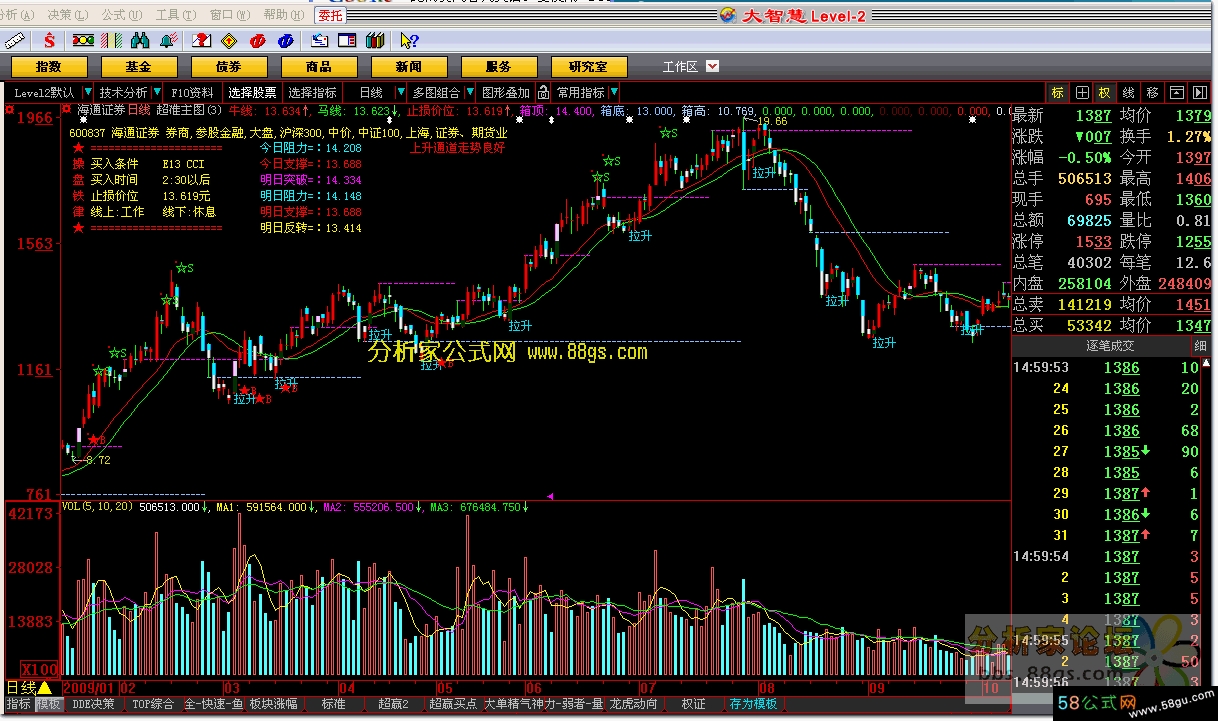This screenshot has height=721, width=1218.
Task: Click the 服务 yellow button
Action: point(498,67)
